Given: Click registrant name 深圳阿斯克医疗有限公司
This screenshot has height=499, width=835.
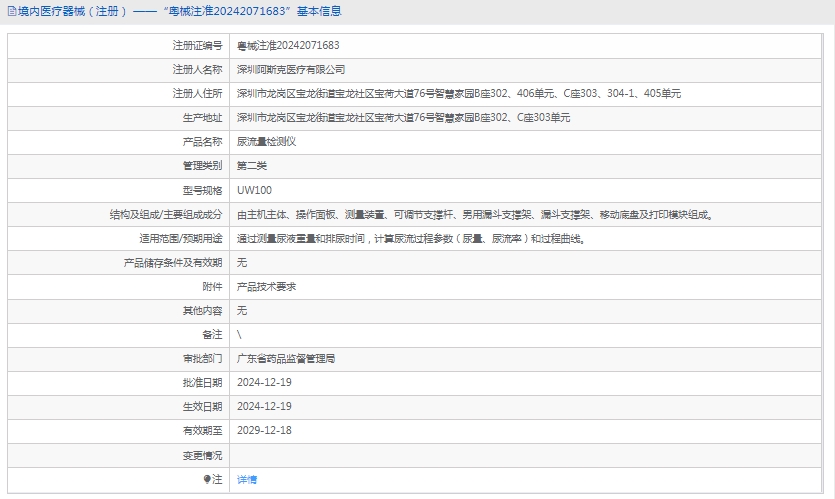Looking at the screenshot, I should (290, 69).
